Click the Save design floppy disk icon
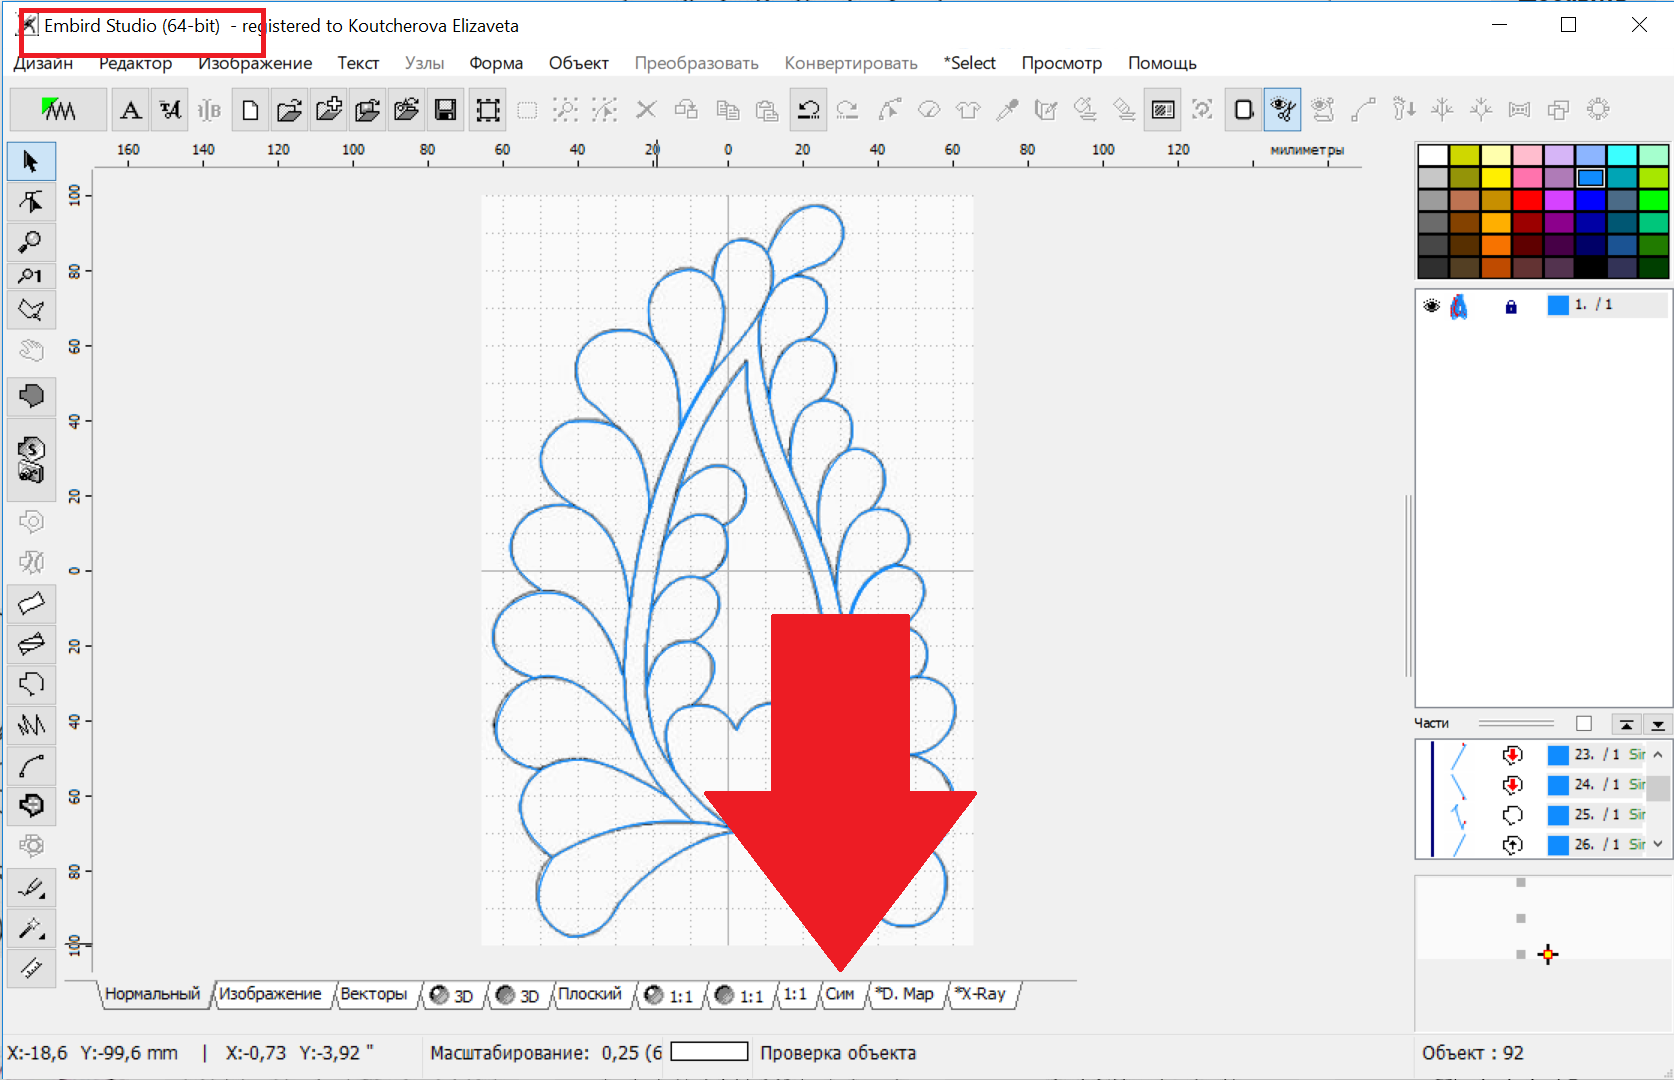This screenshot has height=1088, width=1674. click(x=446, y=110)
